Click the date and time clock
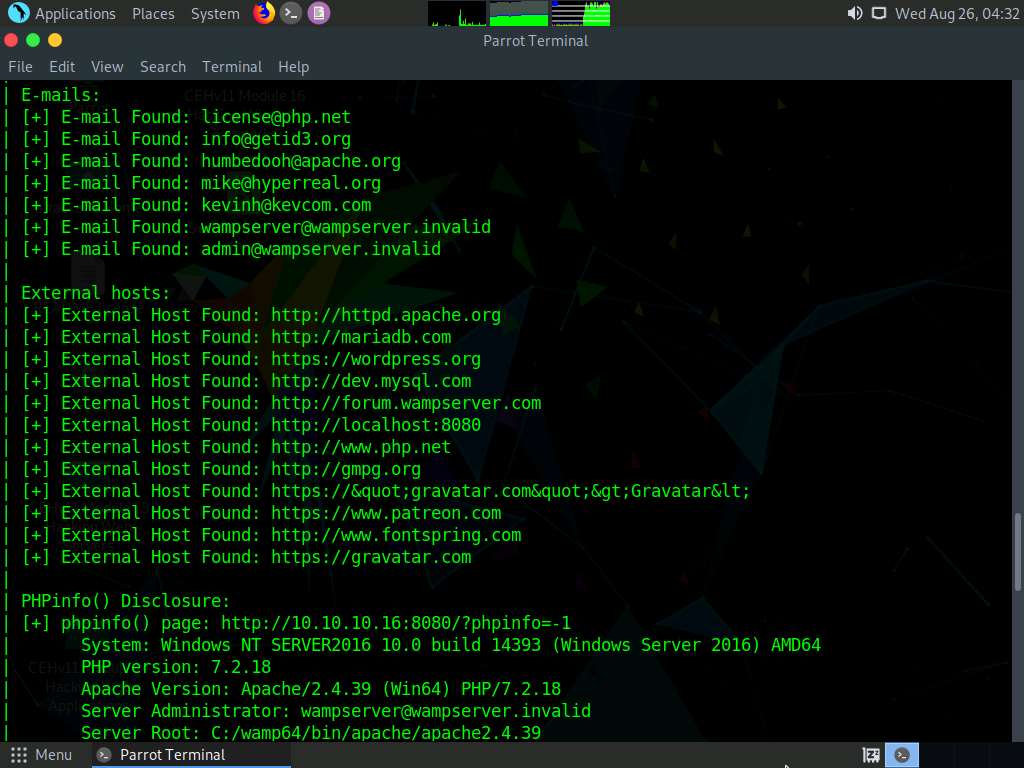 click(957, 14)
